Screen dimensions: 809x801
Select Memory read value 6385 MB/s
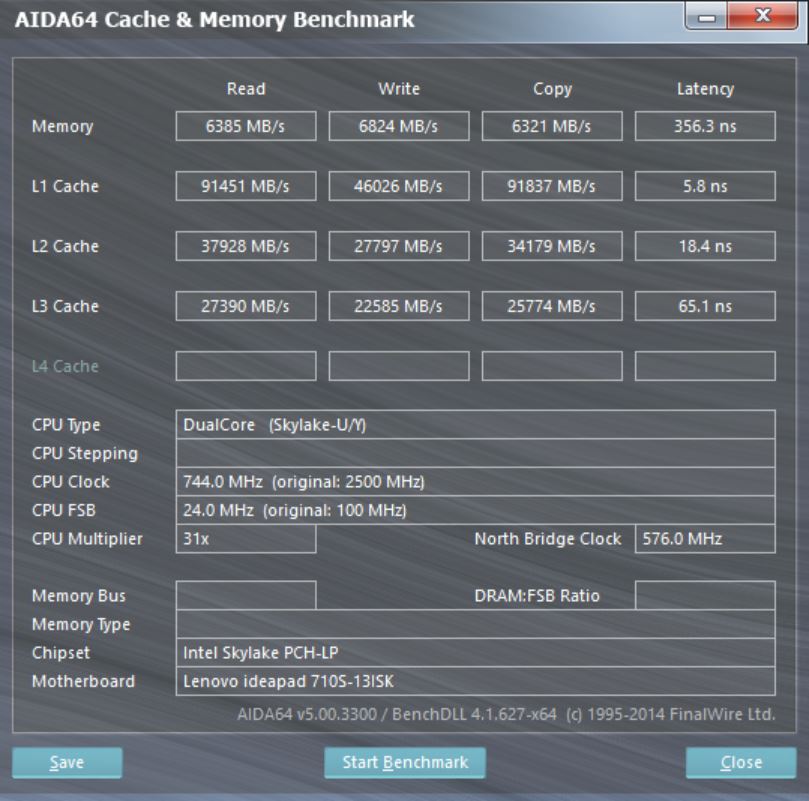(x=246, y=126)
